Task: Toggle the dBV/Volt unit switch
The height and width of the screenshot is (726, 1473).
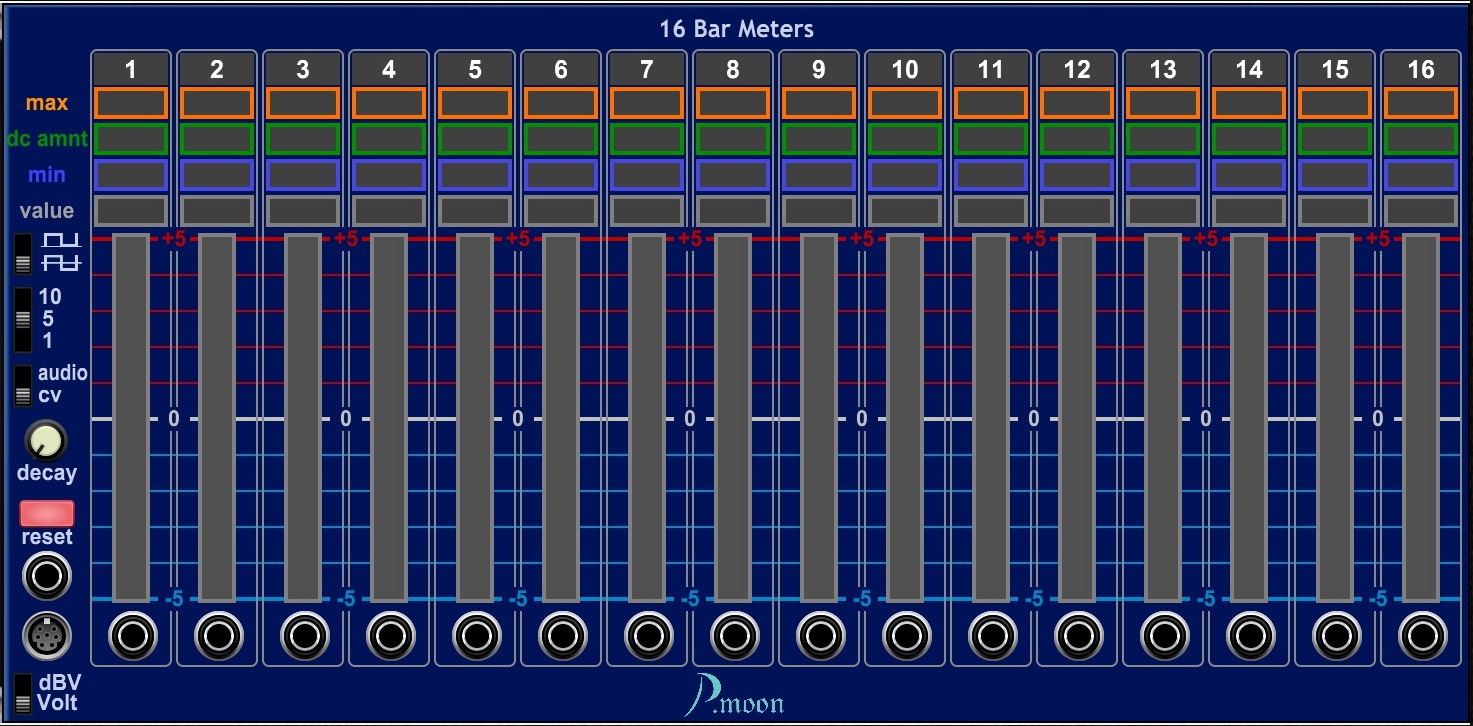Action: pos(23,693)
